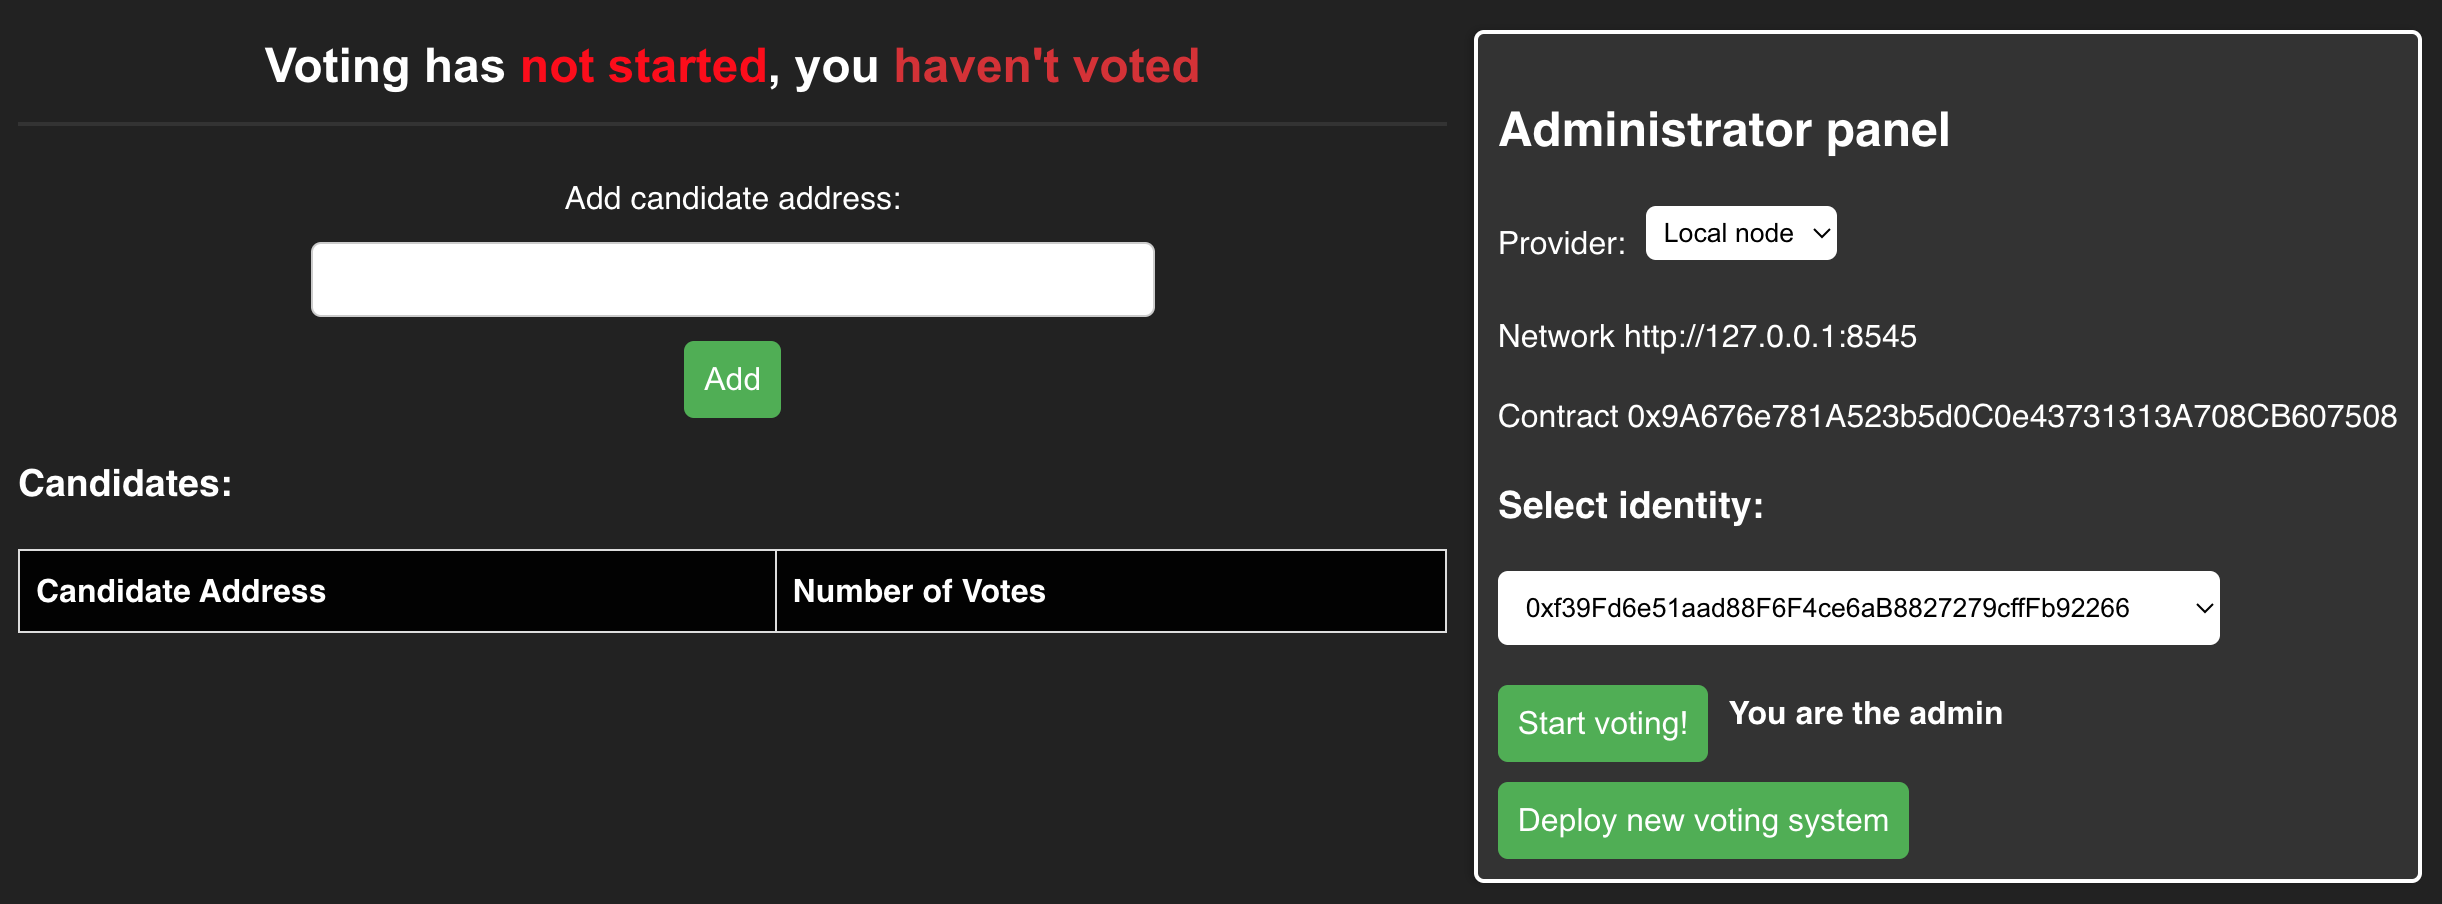Click the Start voting! button
The width and height of the screenshot is (2442, 904).
point(1602,723)
